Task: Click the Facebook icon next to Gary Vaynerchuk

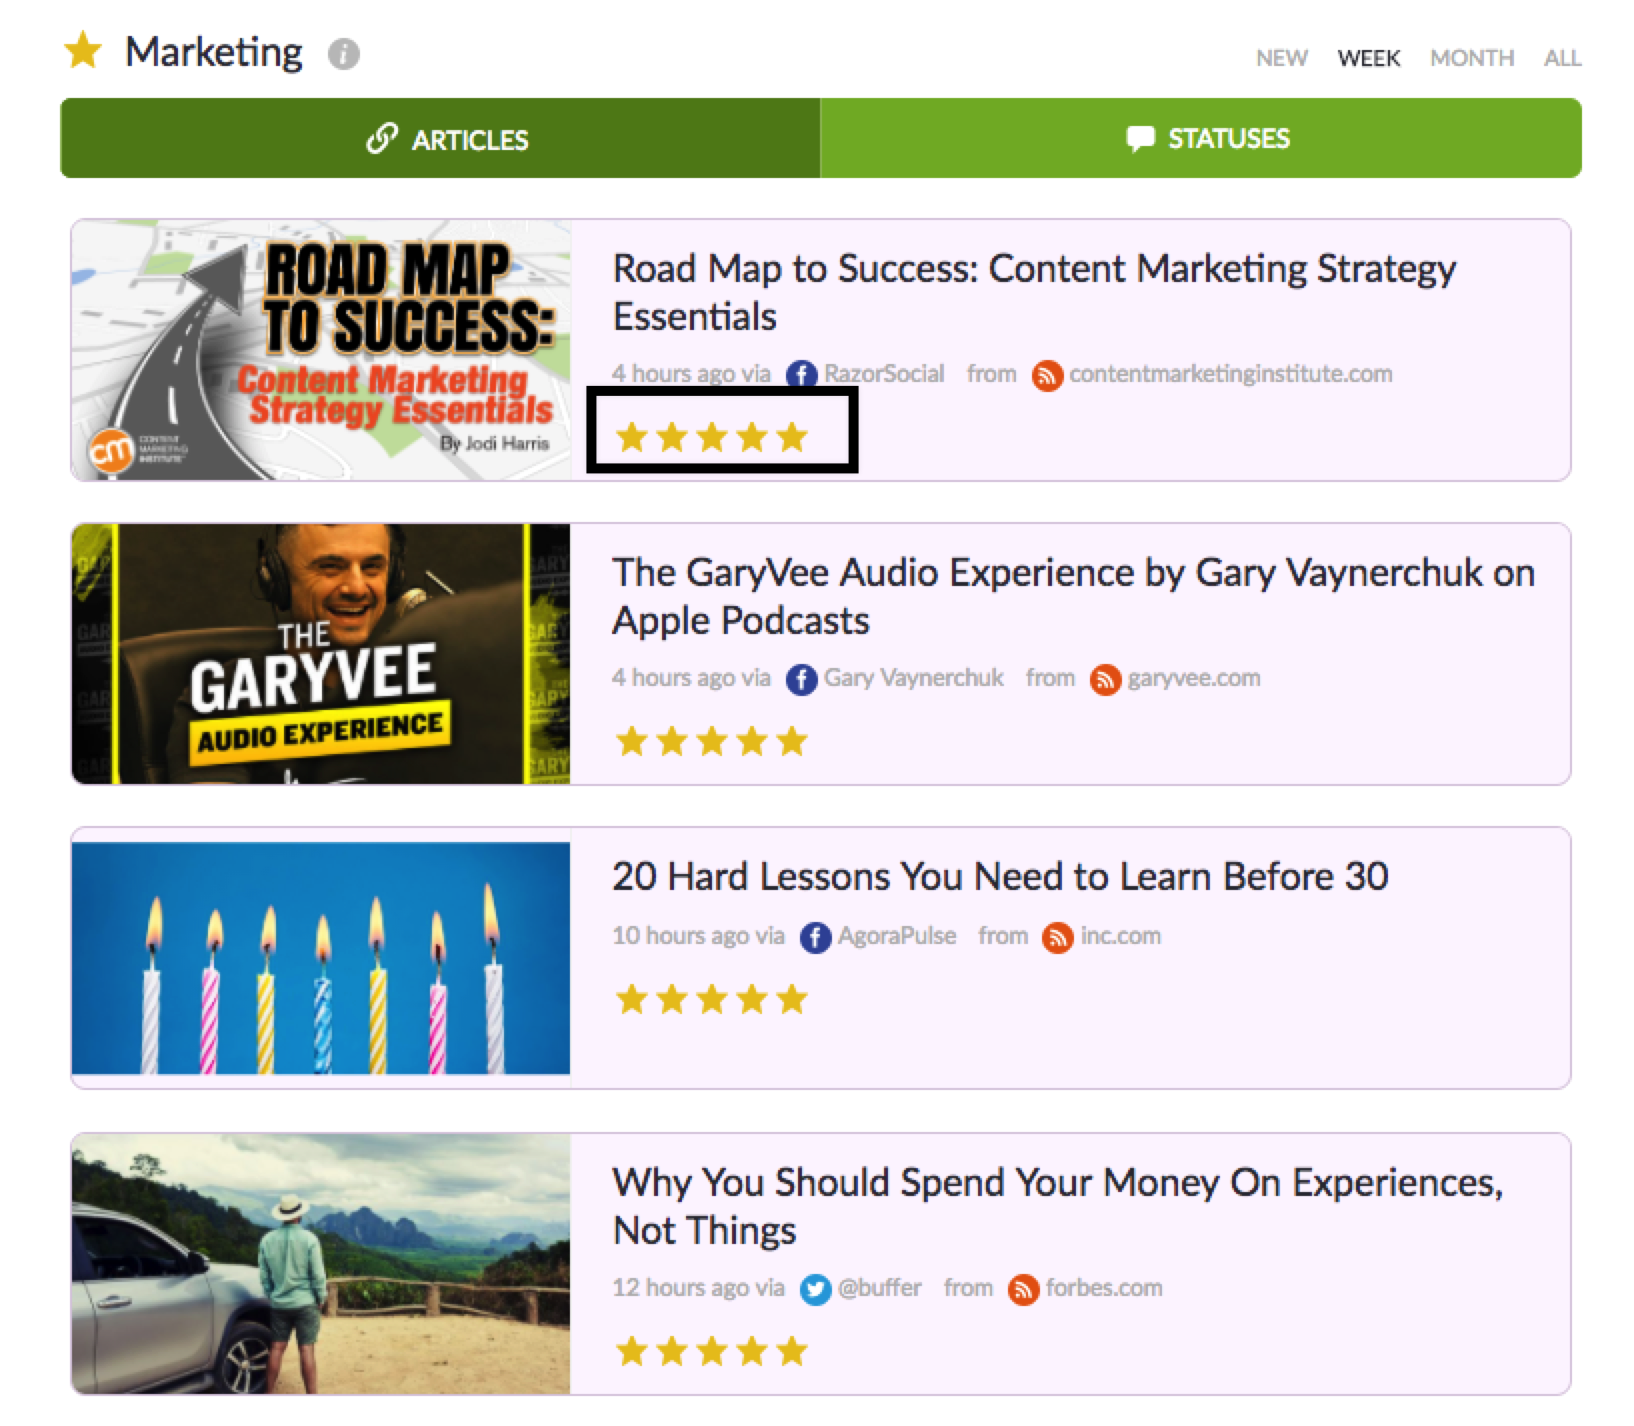Action: click(803, 678)
